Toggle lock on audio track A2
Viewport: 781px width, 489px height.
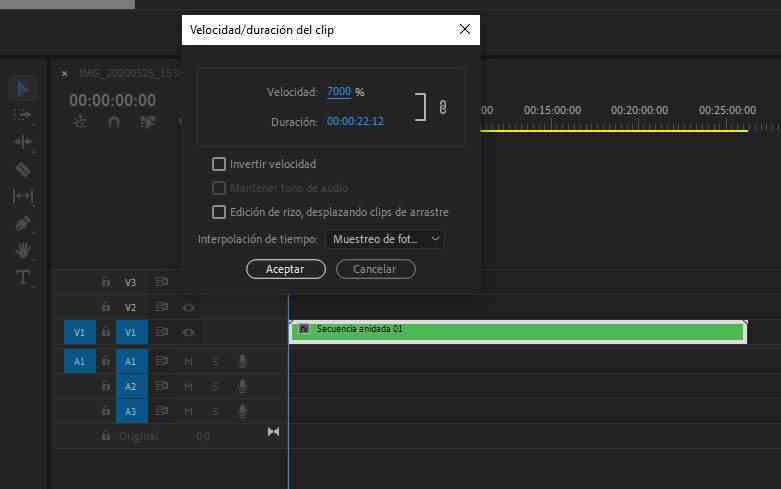coord(106,386)
